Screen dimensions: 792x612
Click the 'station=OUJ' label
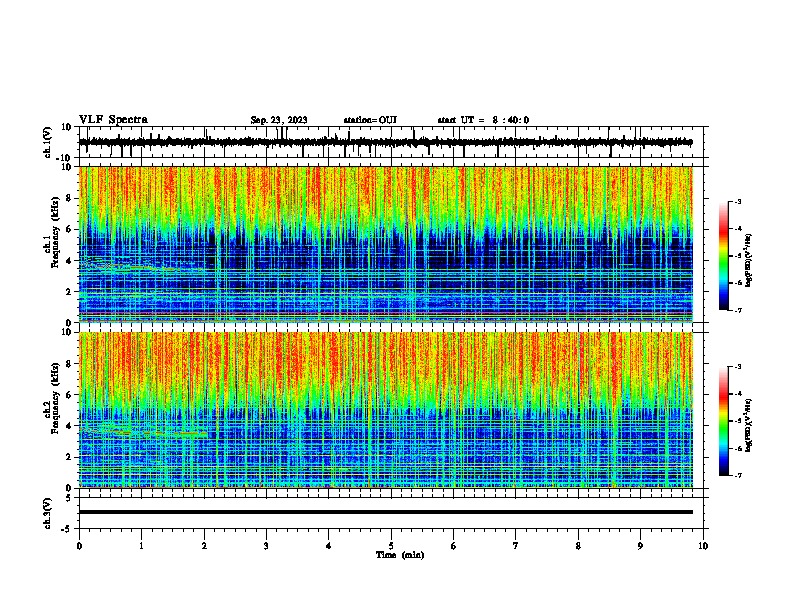click(370, 120)
